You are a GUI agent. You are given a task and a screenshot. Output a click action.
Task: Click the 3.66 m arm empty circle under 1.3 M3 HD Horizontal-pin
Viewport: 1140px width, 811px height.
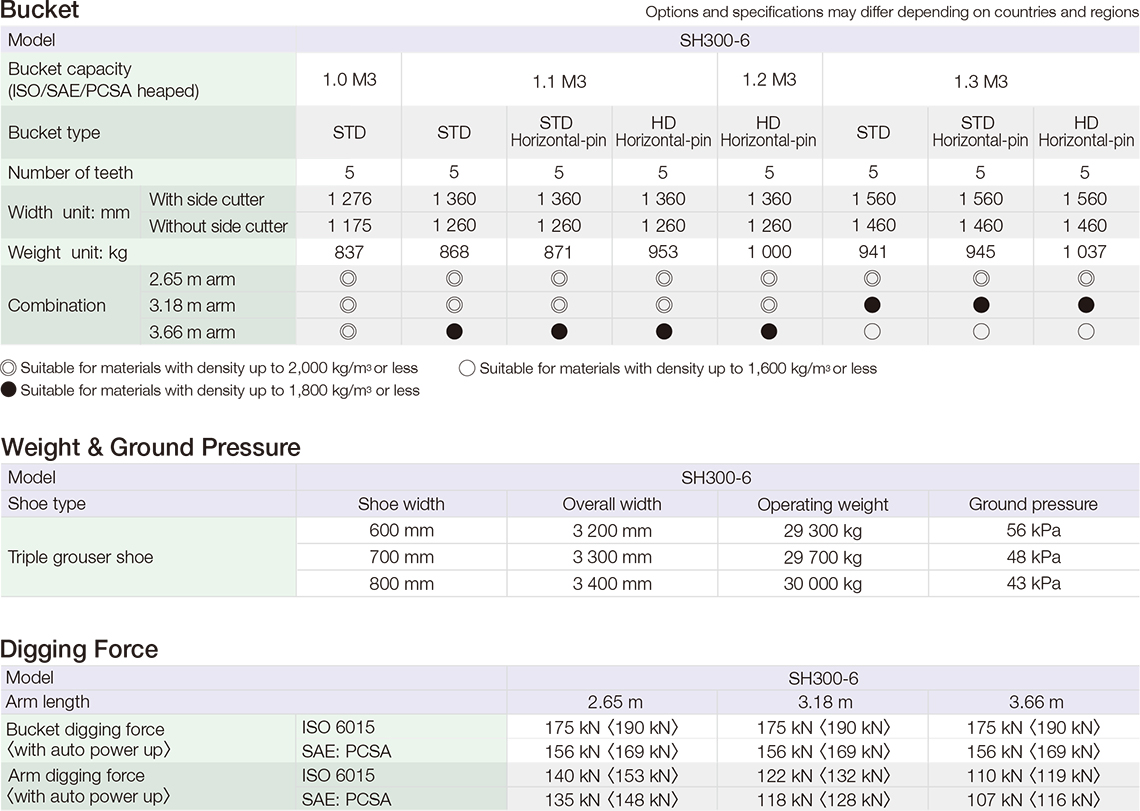[x=1085, y=332]
